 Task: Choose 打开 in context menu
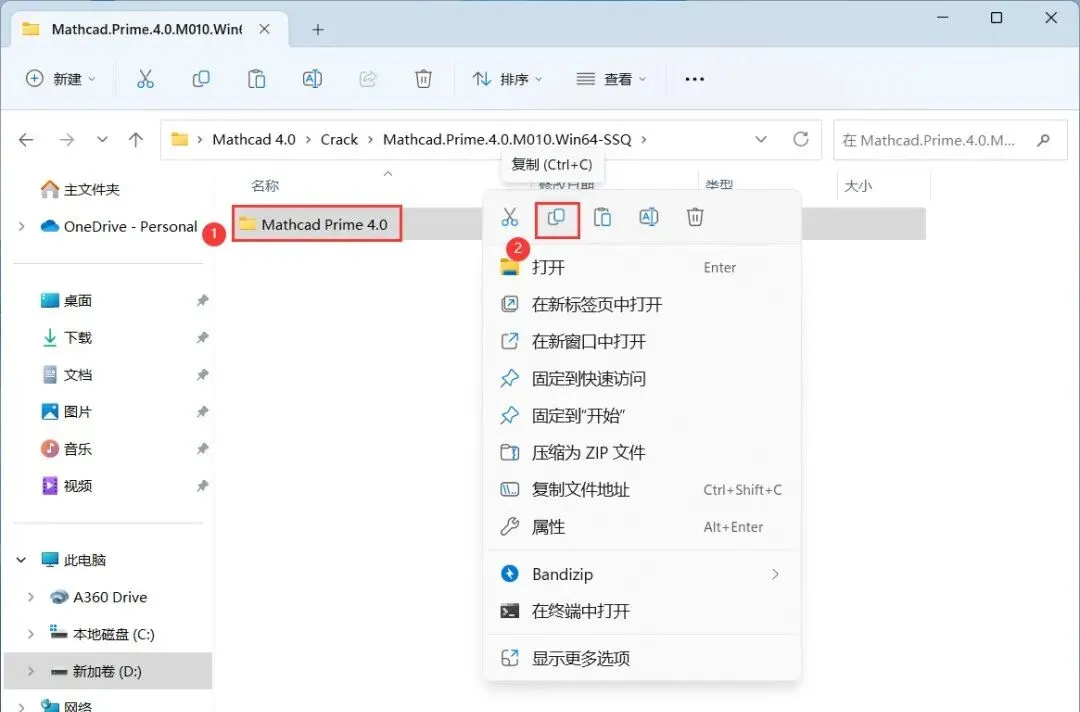(x=642, y=267)
